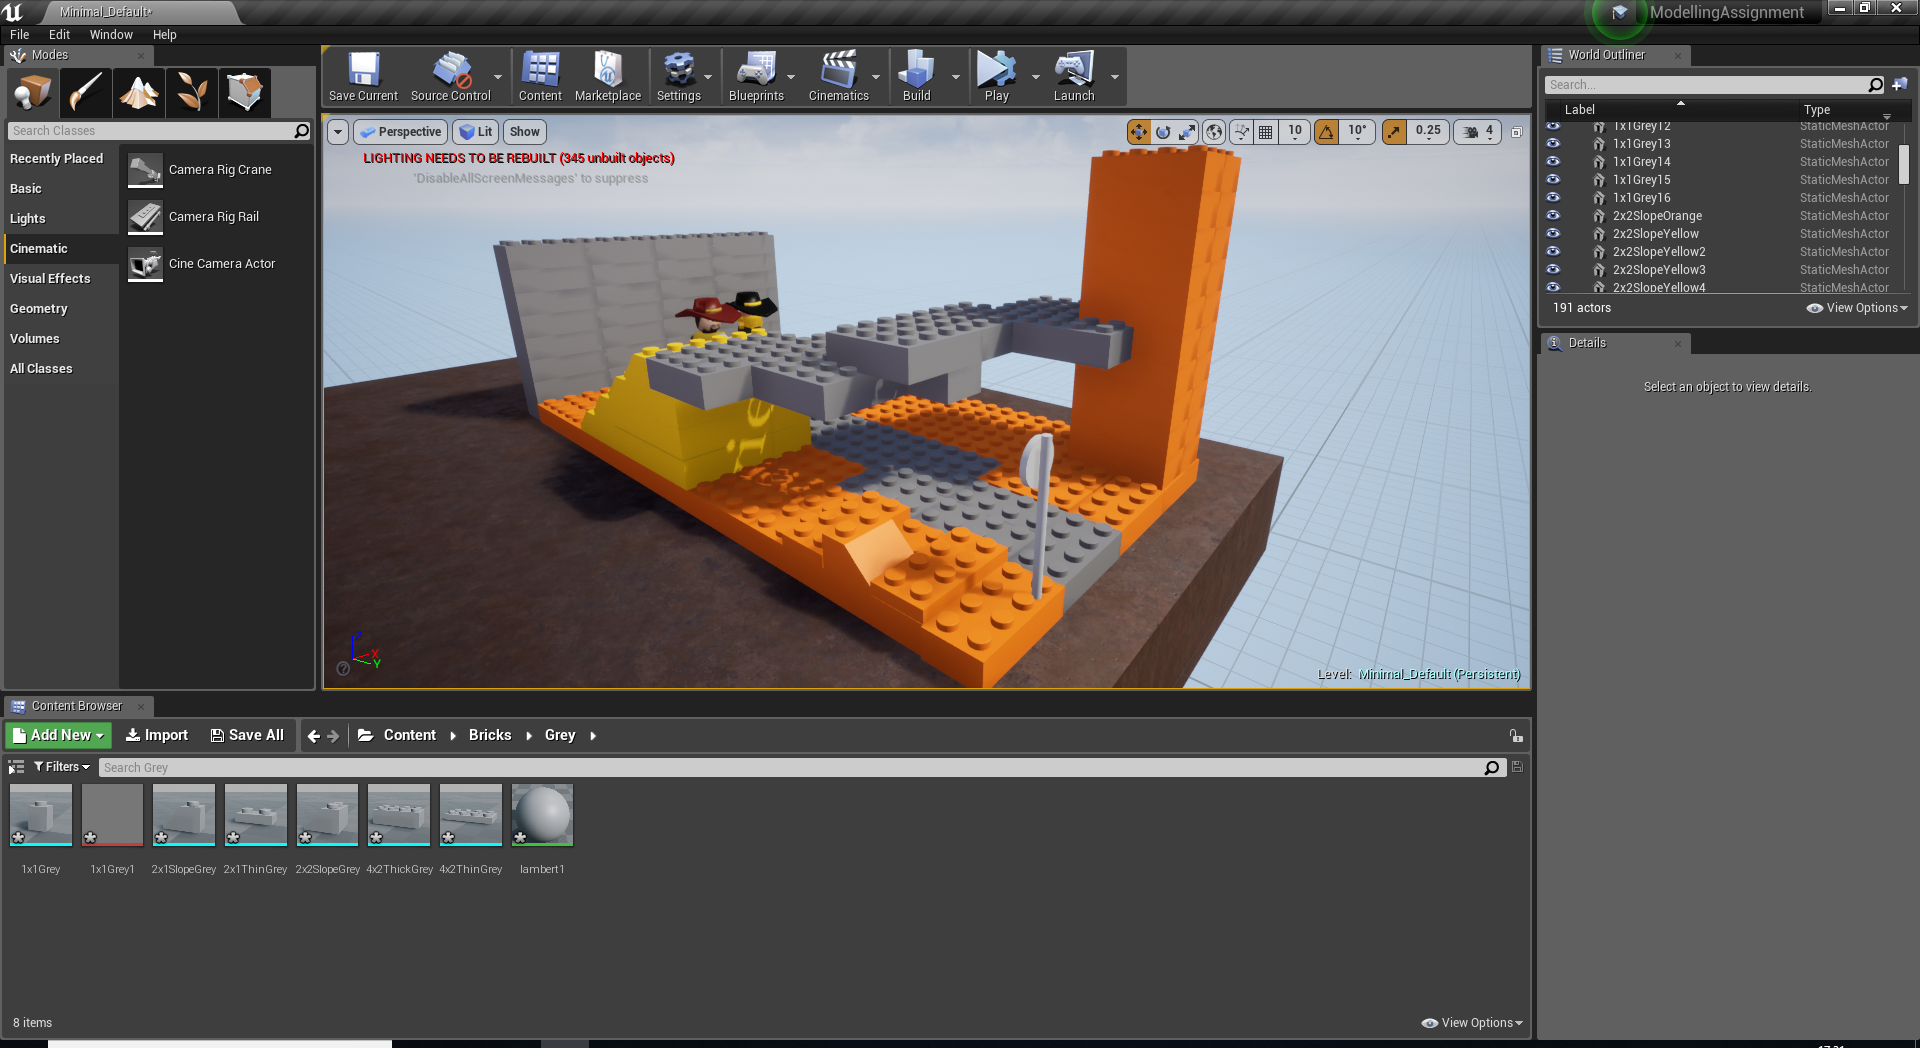Click the Import button
The height and width of the screenshot is (1048, 1920).
pos(157,735)
